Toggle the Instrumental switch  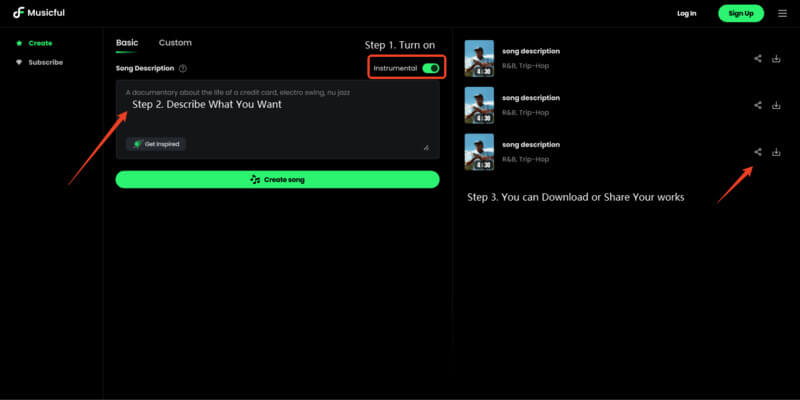point(431,68)
